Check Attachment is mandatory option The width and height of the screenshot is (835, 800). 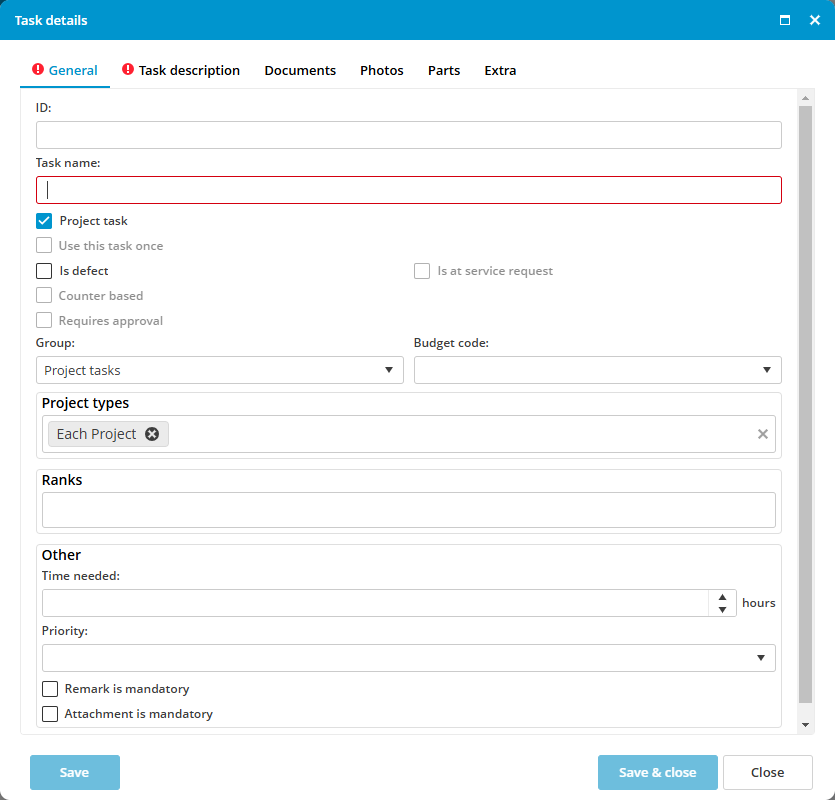click(50, 714)
